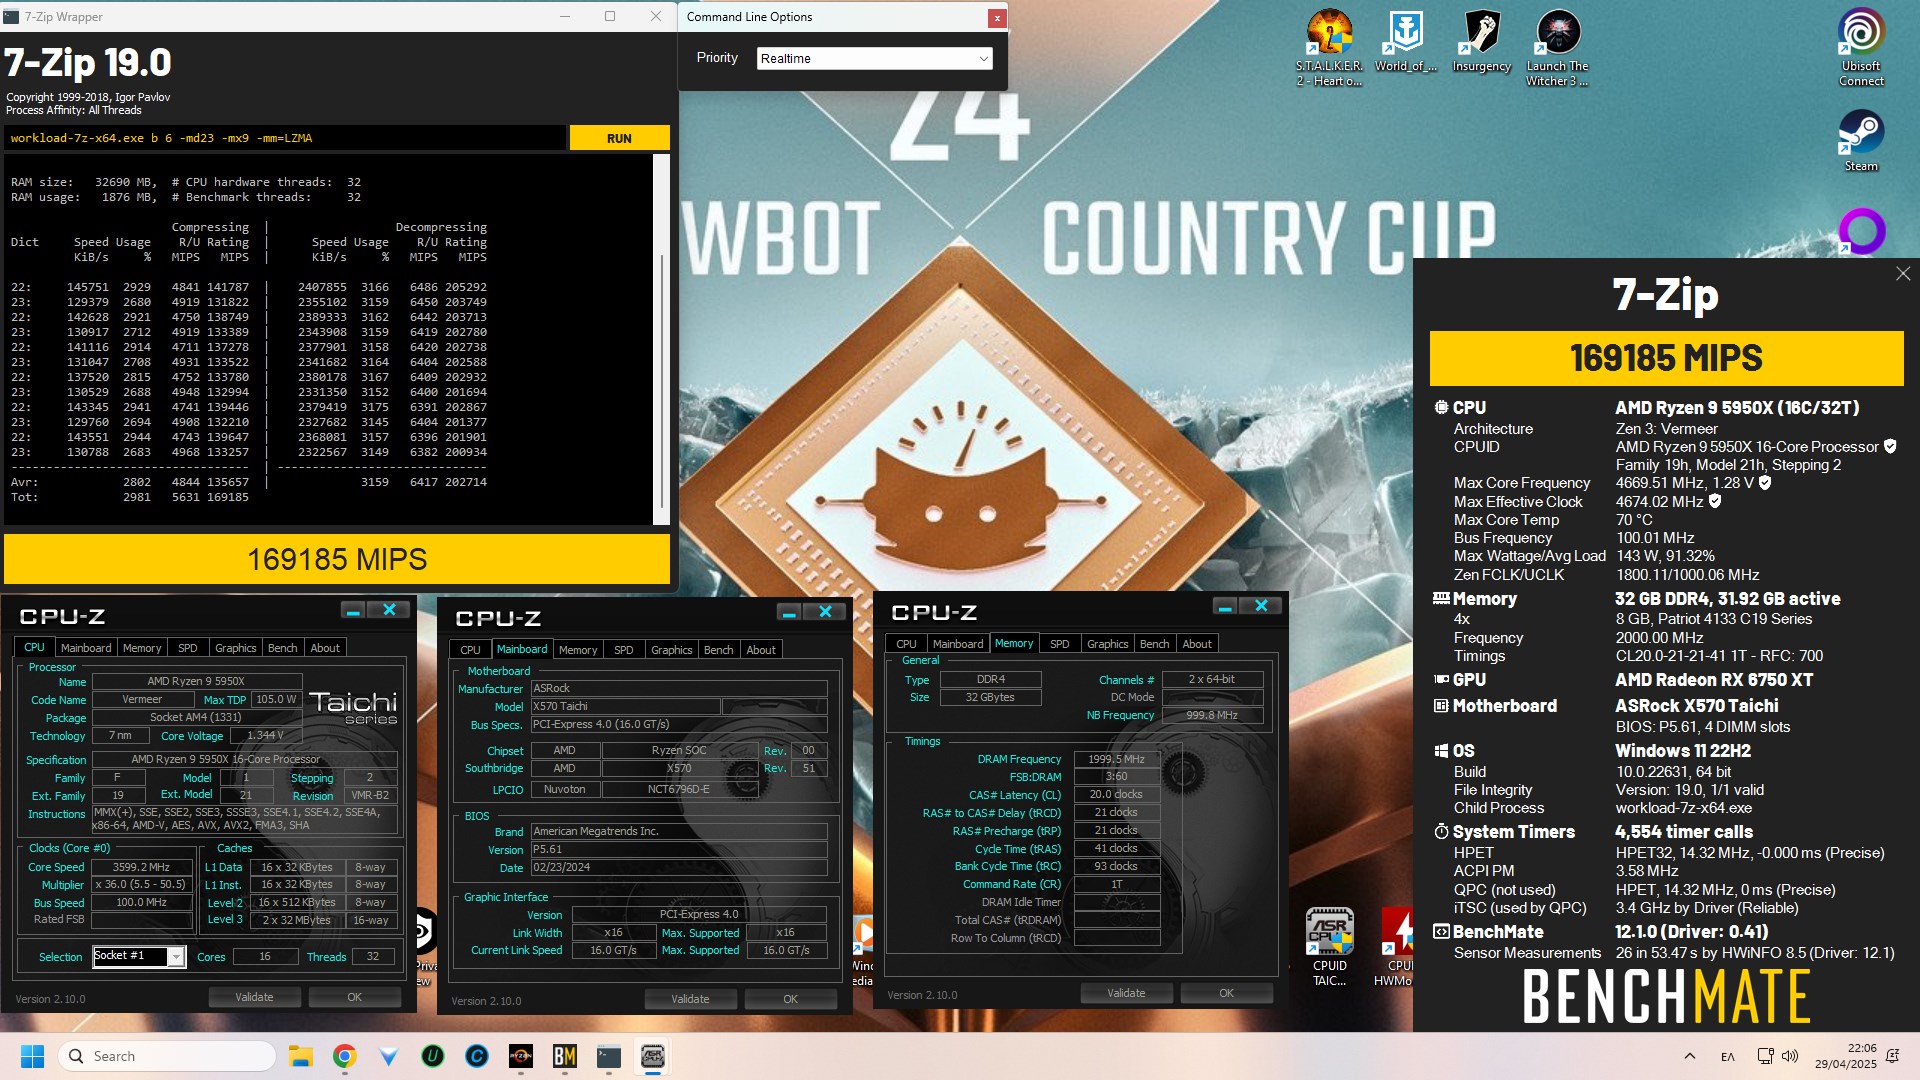Expand hidden system tray icons chevron
This screenshot has height=1080, width=1920.
pyautogui.click(x=1689, y=1056)
